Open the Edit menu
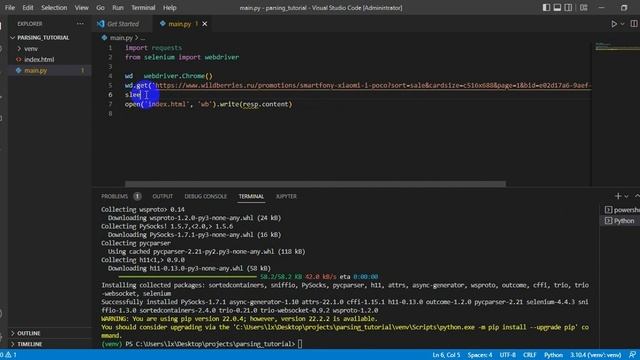 tap(28, 8)
